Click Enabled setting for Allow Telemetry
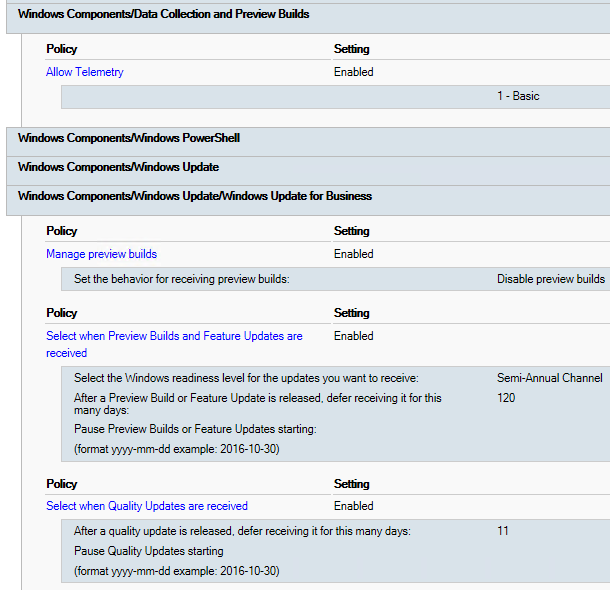610x590 pixels. (x=354, y=72)
